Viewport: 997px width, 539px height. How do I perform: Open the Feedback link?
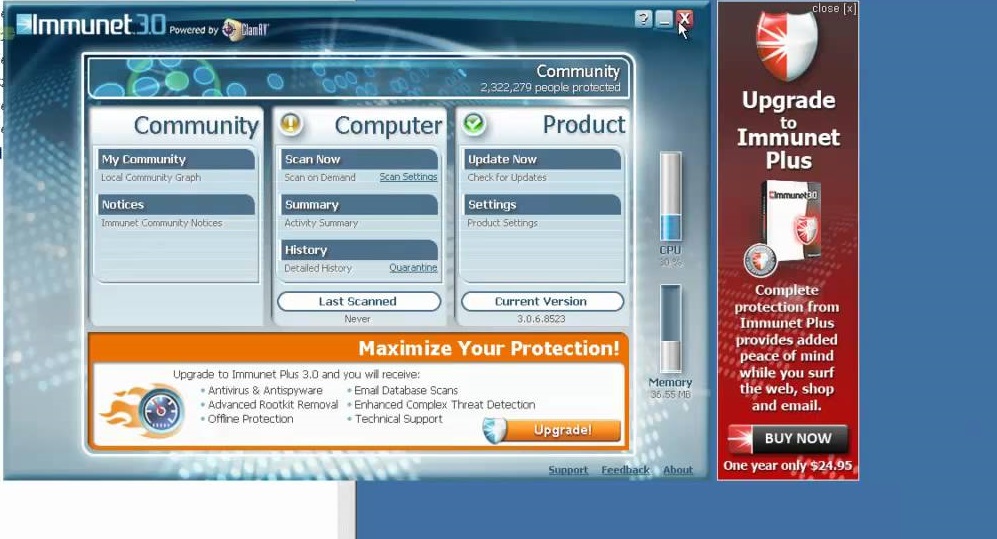[626, 470]
